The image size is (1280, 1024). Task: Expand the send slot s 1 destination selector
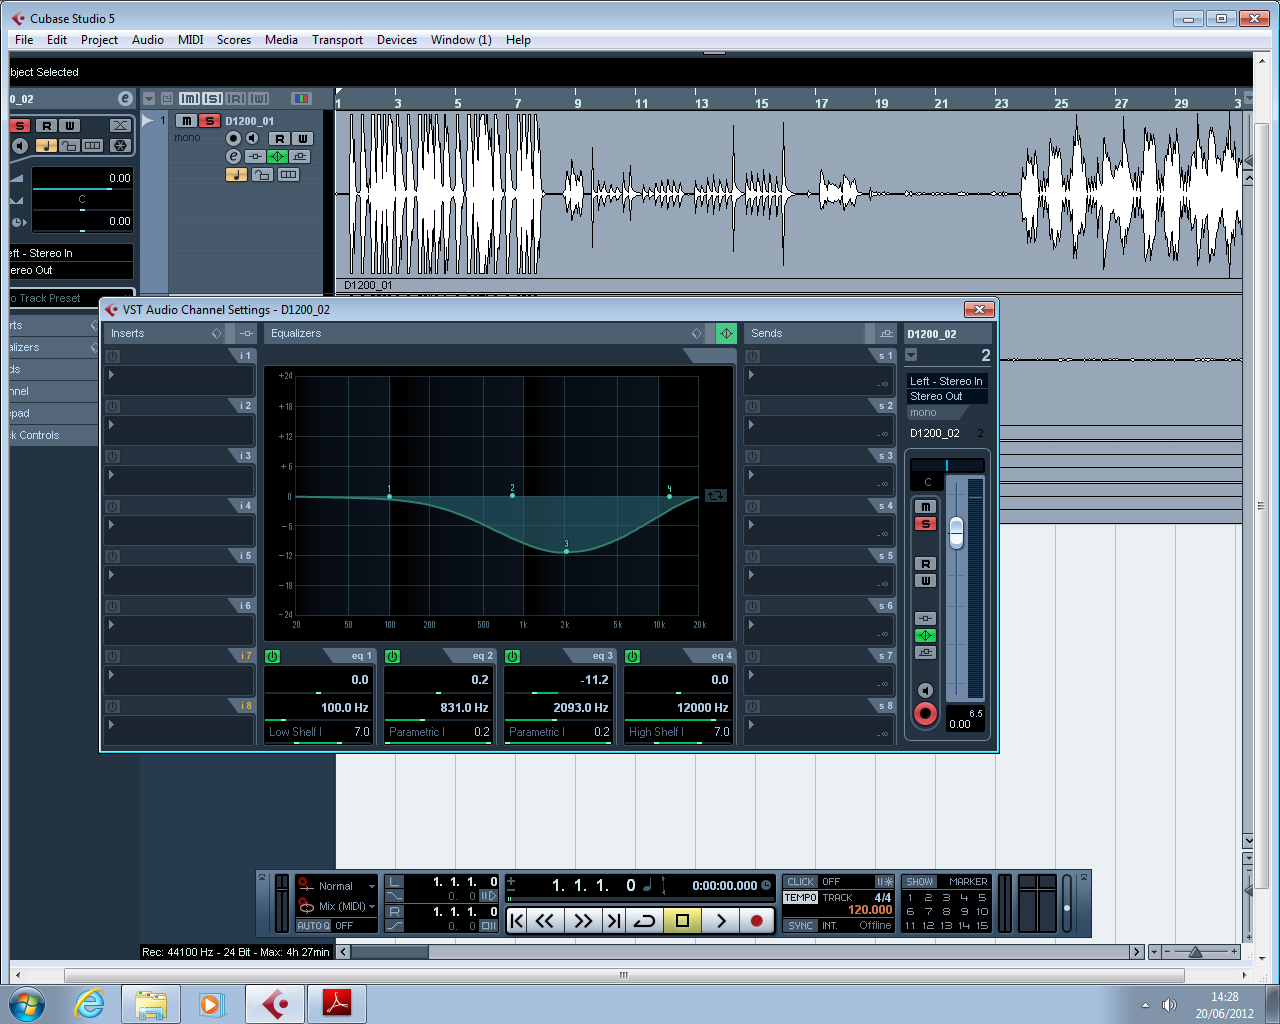pyautogui.click(x=751, y=375)
